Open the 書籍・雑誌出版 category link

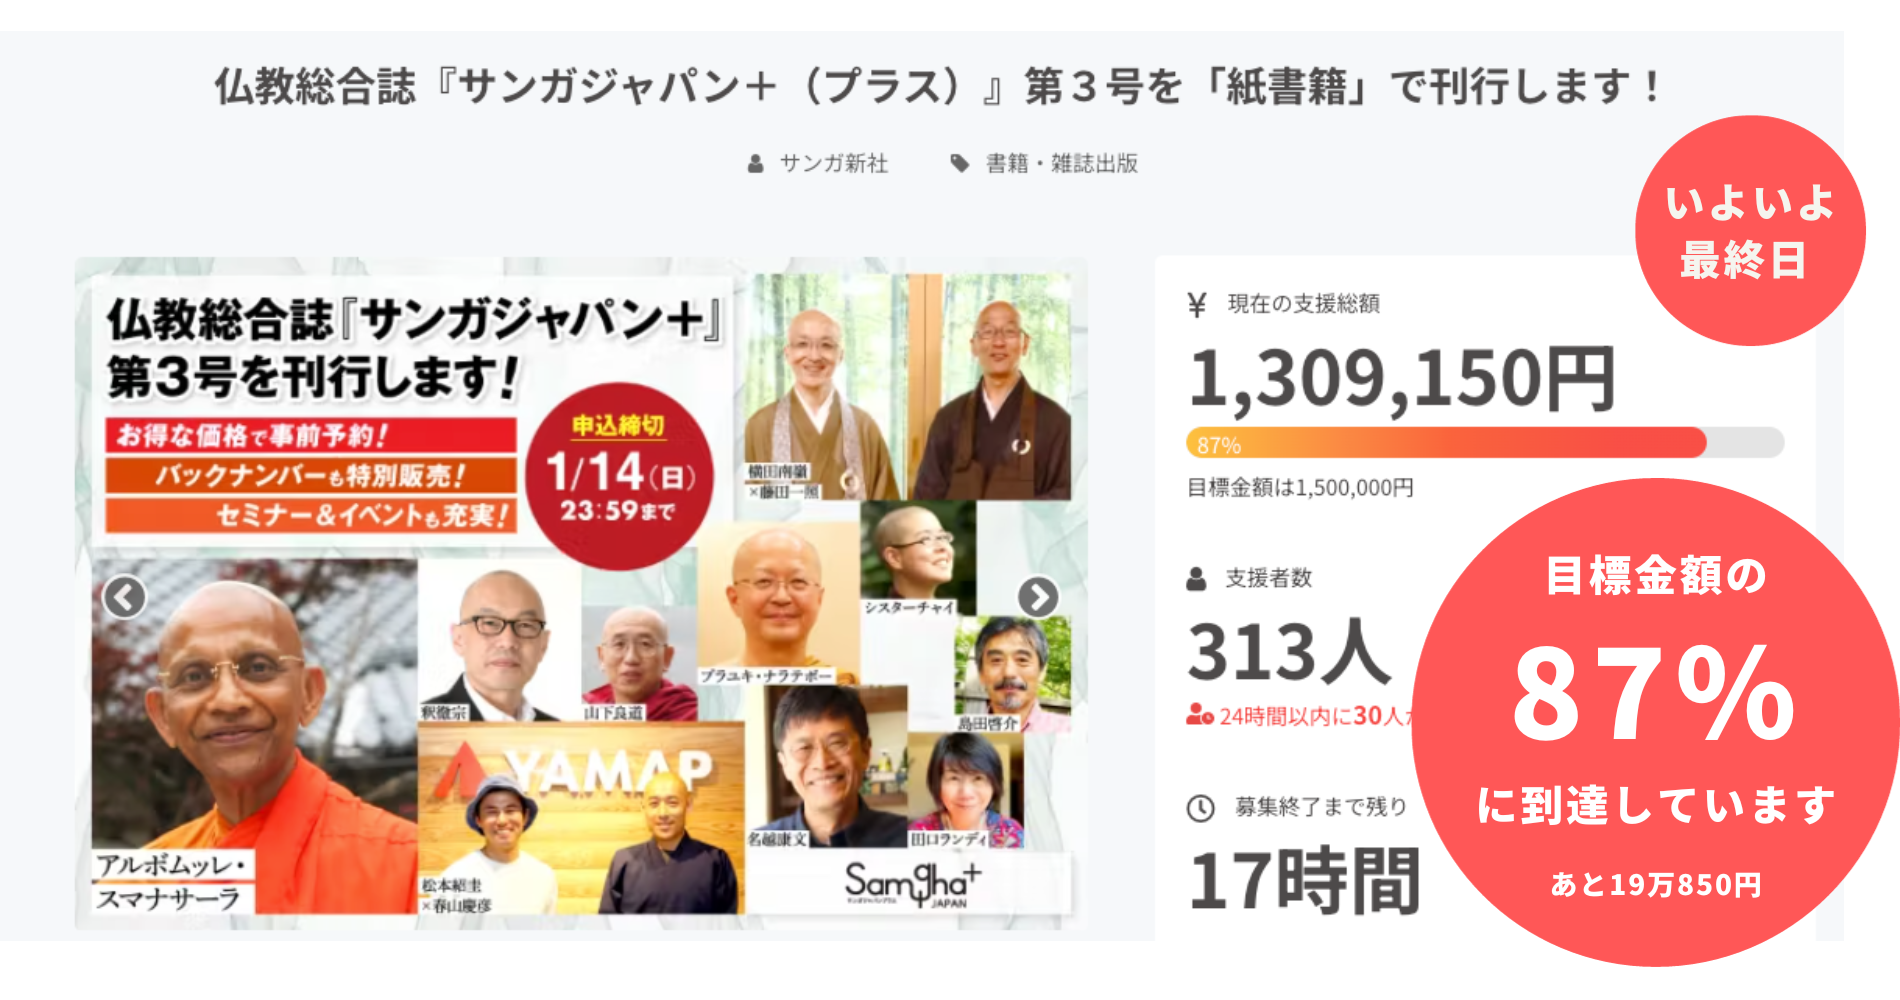[x=1062, y=164]
